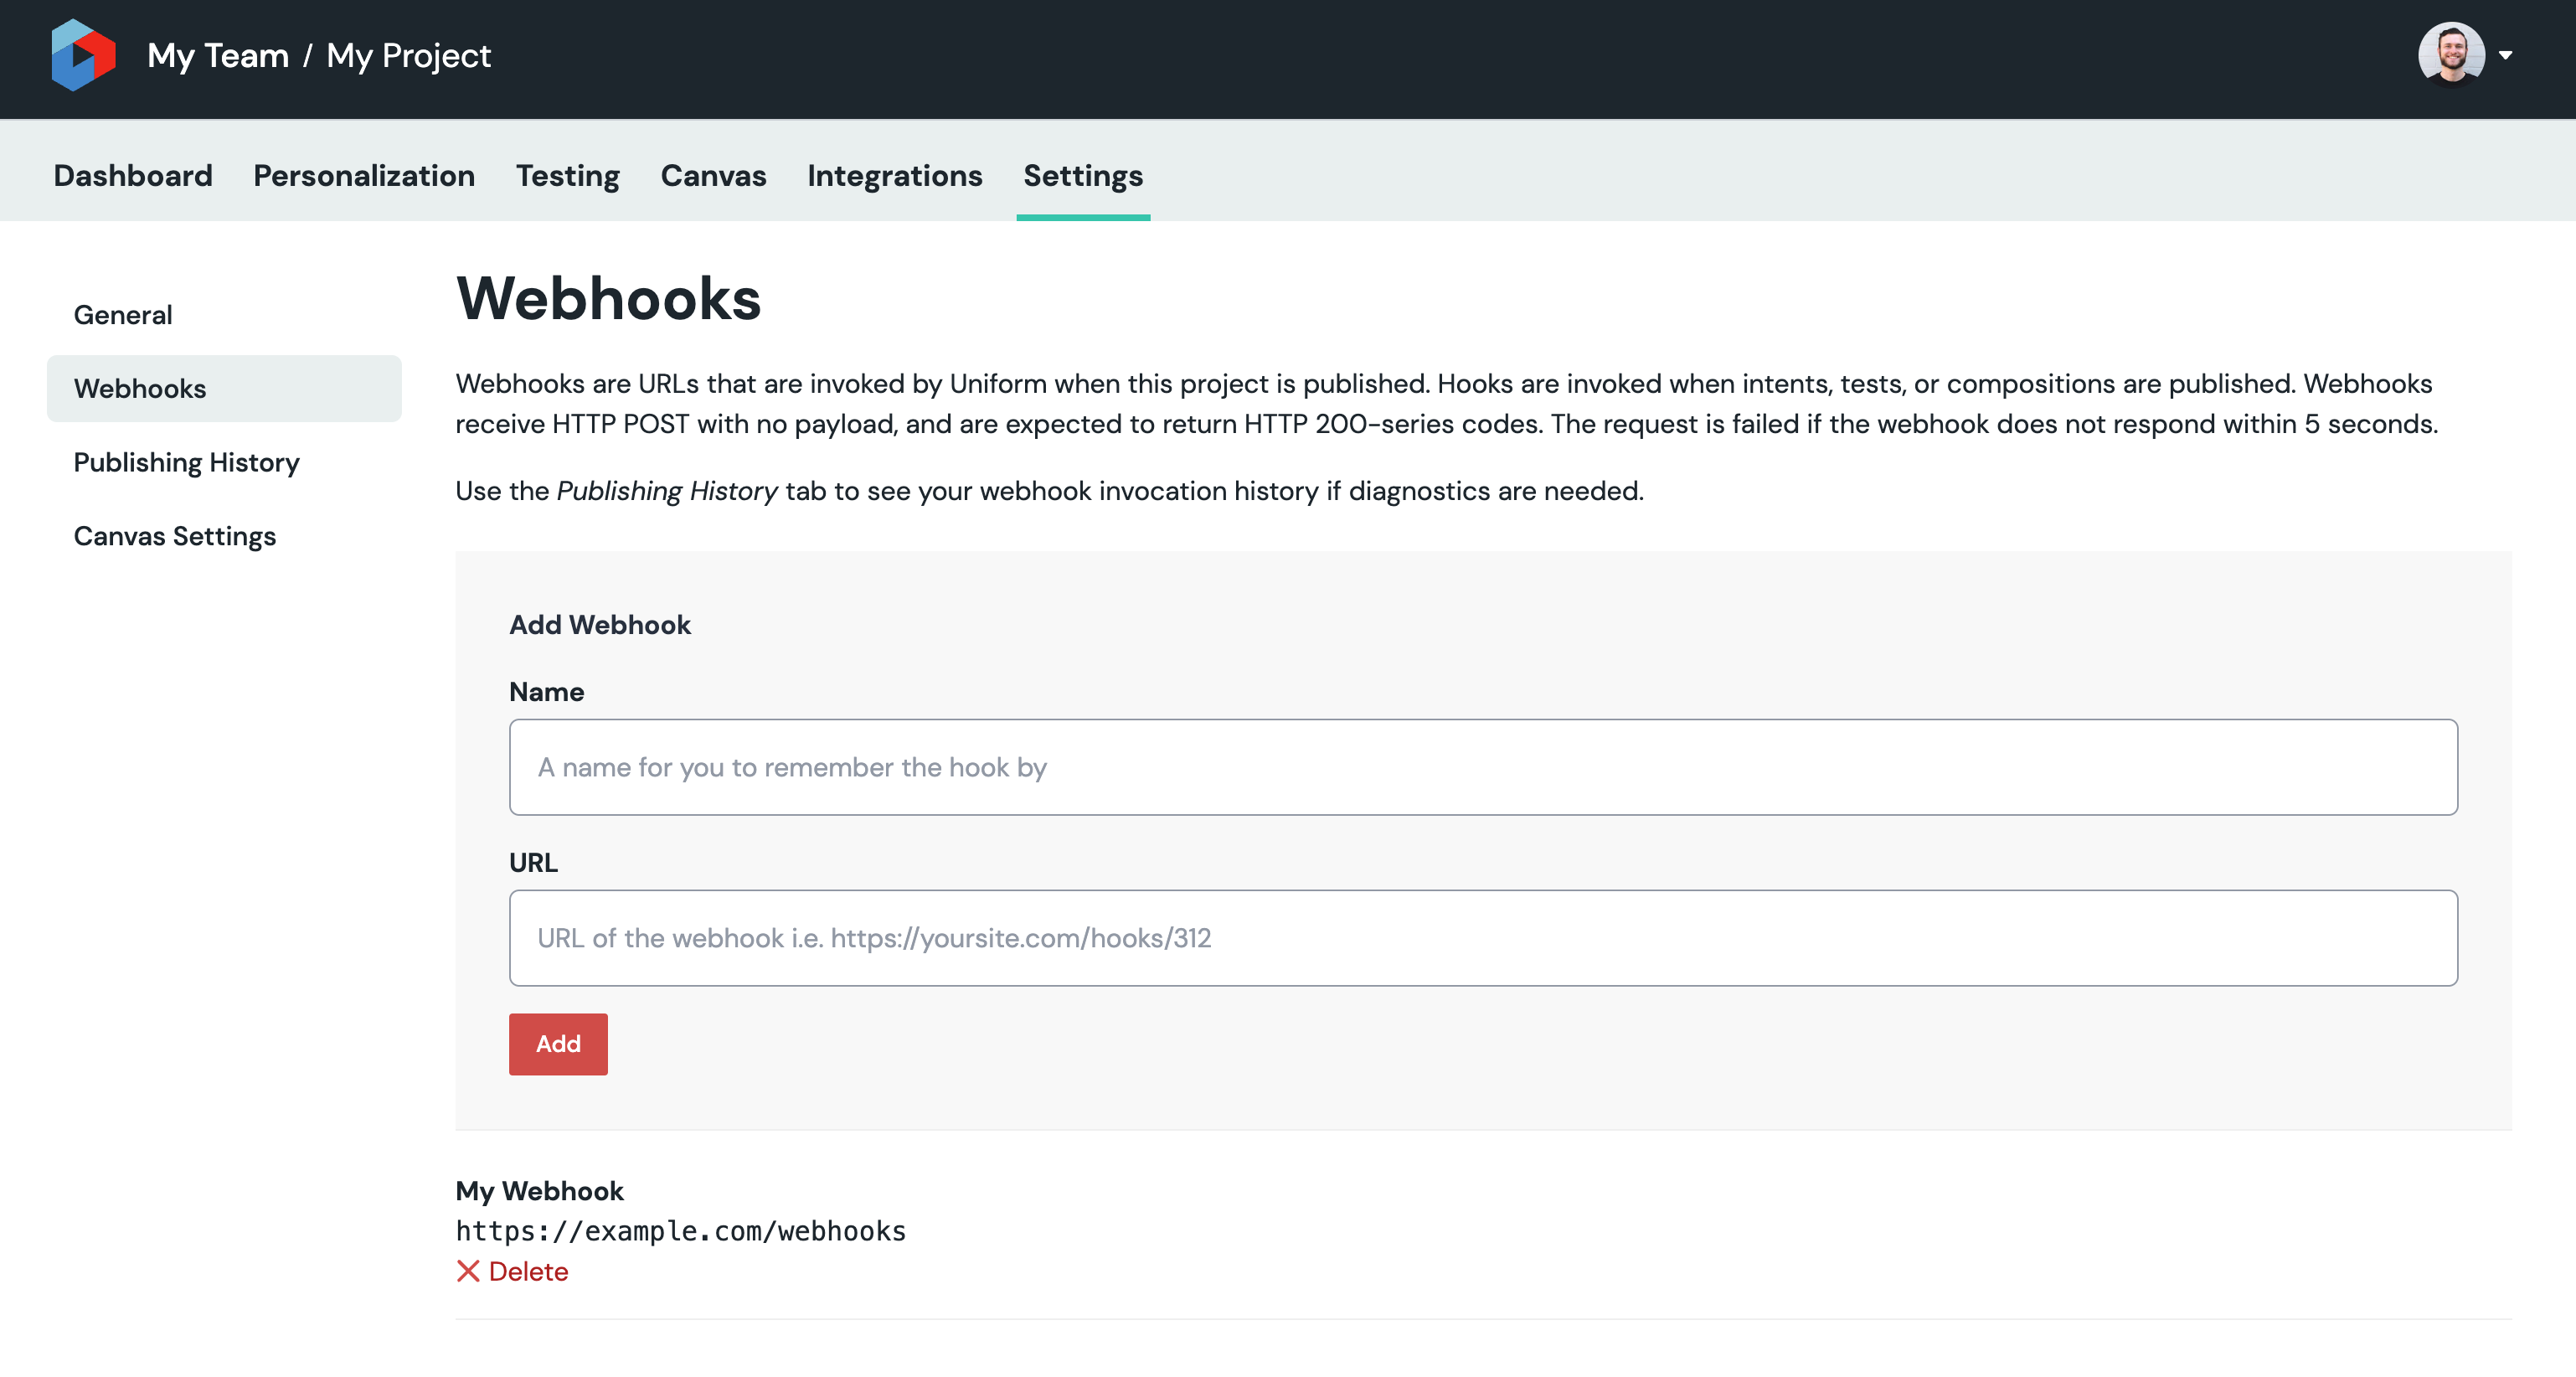
Task: Go to the Personalization tab
Action: (x=364, y=175)
